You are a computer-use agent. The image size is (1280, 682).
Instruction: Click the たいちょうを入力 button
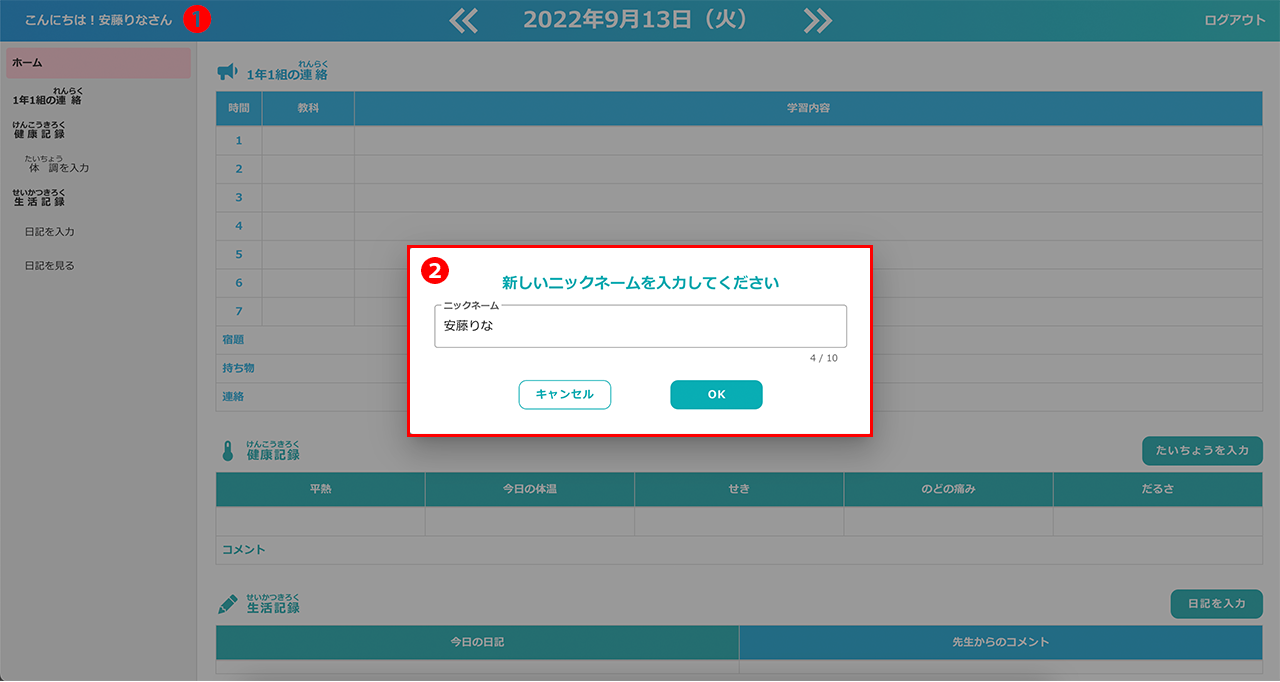click(x=1202, y=451)
